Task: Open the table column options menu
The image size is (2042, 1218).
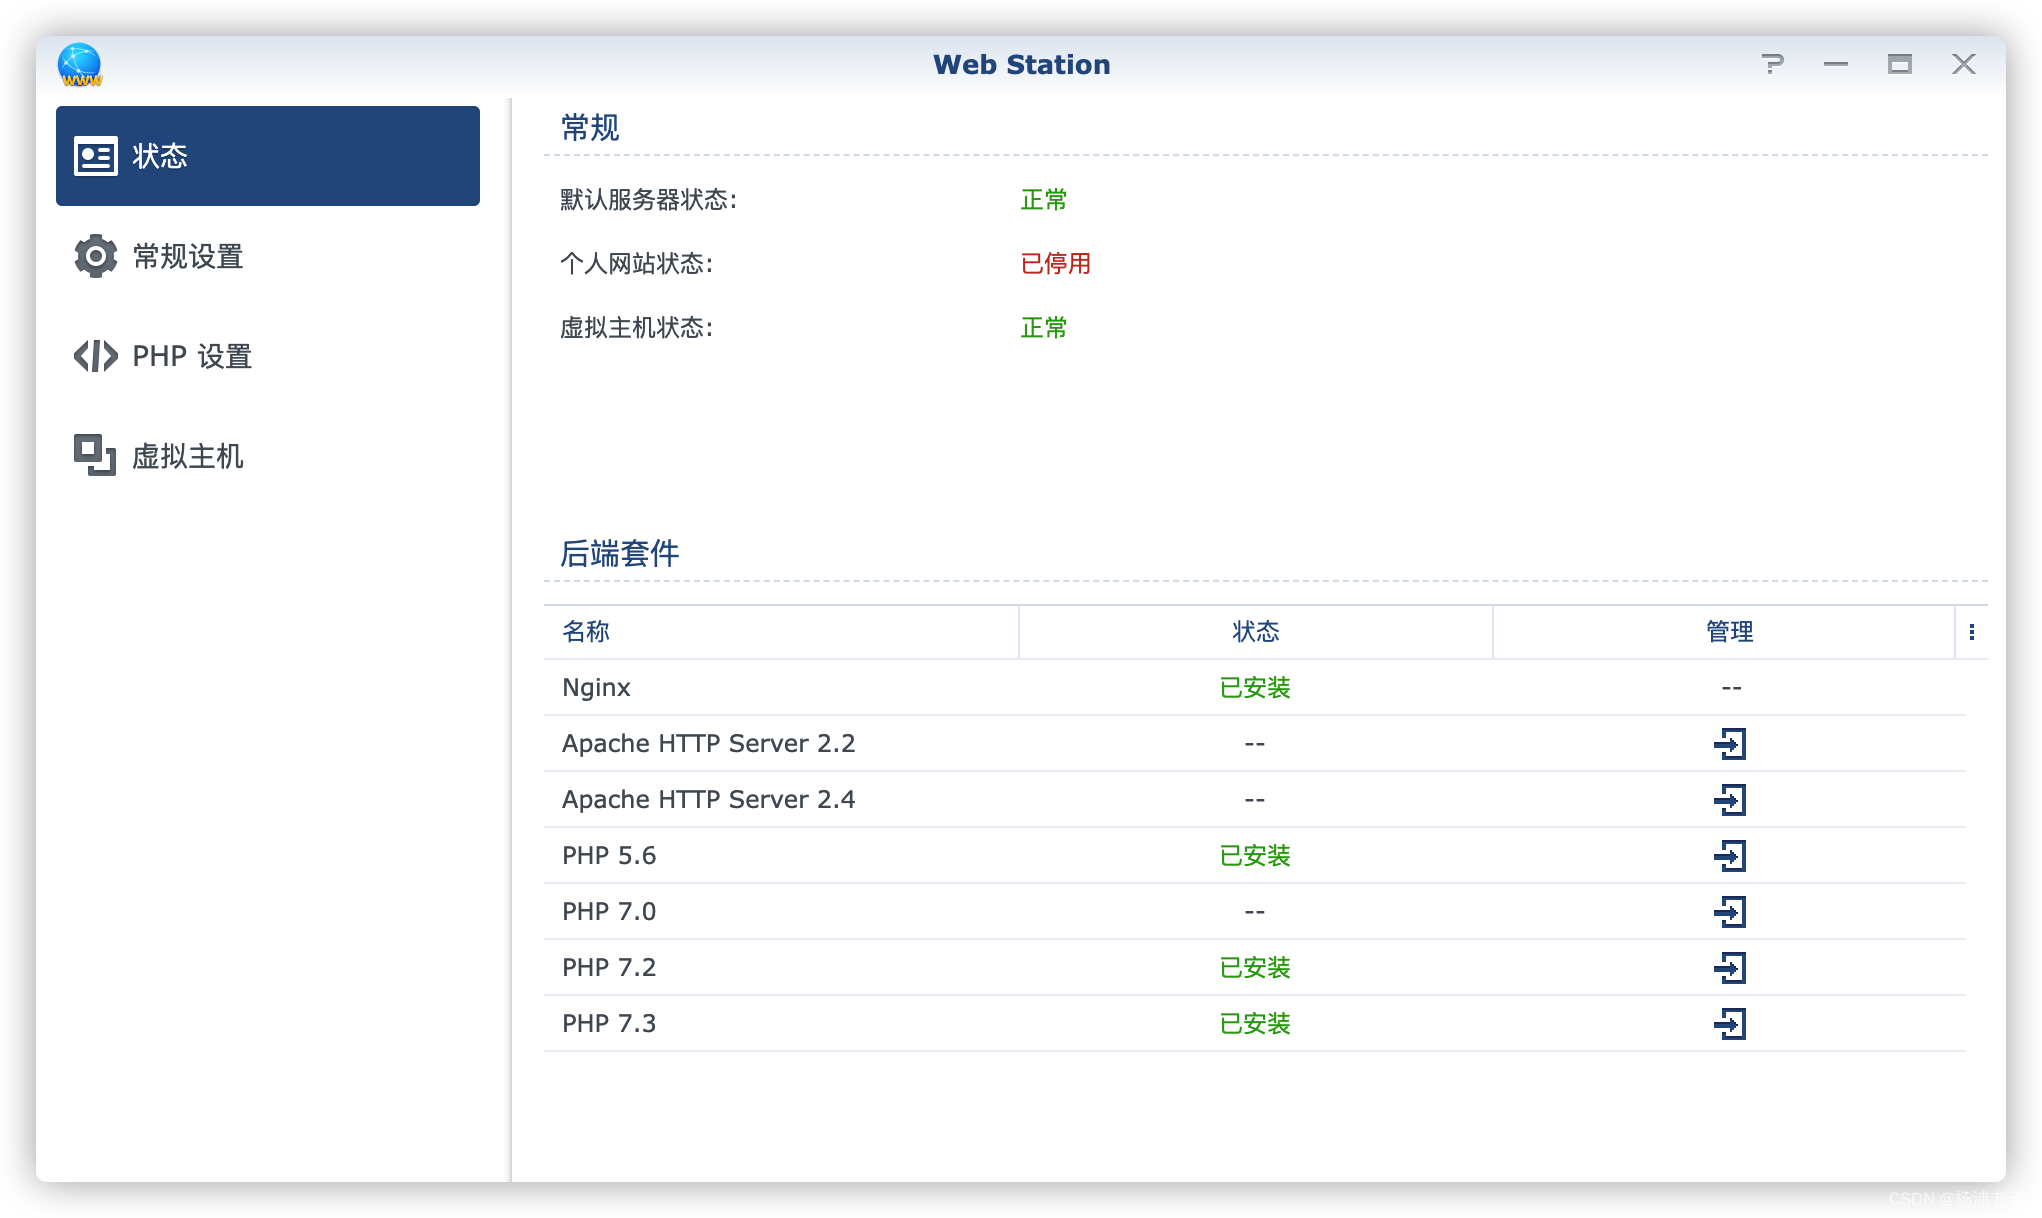Action: point(1971,632)
